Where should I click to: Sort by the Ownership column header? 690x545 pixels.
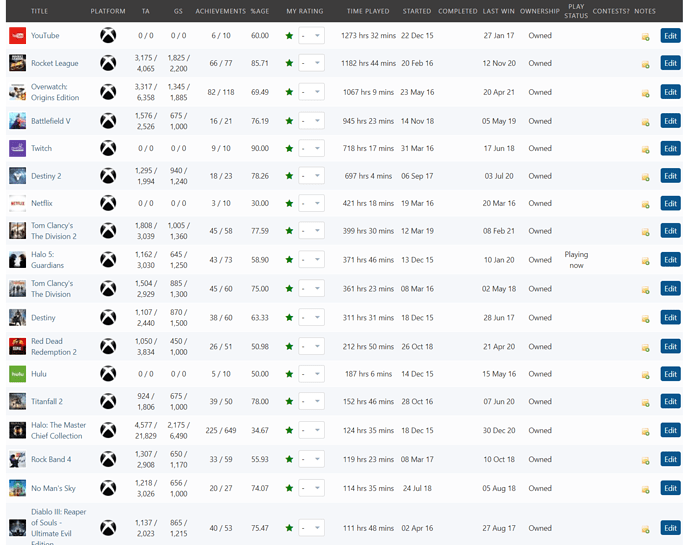(x=540, y=11)
